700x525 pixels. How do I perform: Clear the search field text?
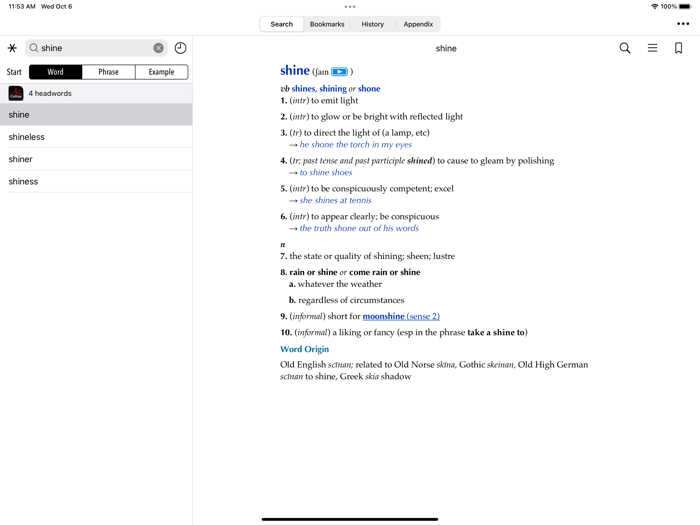point(158,48)
